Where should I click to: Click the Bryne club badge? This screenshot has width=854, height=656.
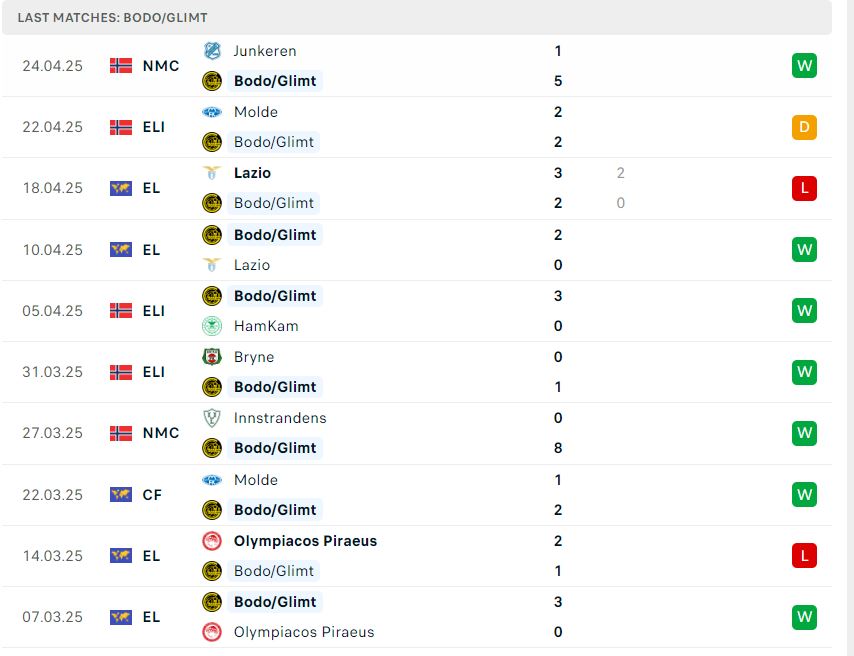(212, 357)
